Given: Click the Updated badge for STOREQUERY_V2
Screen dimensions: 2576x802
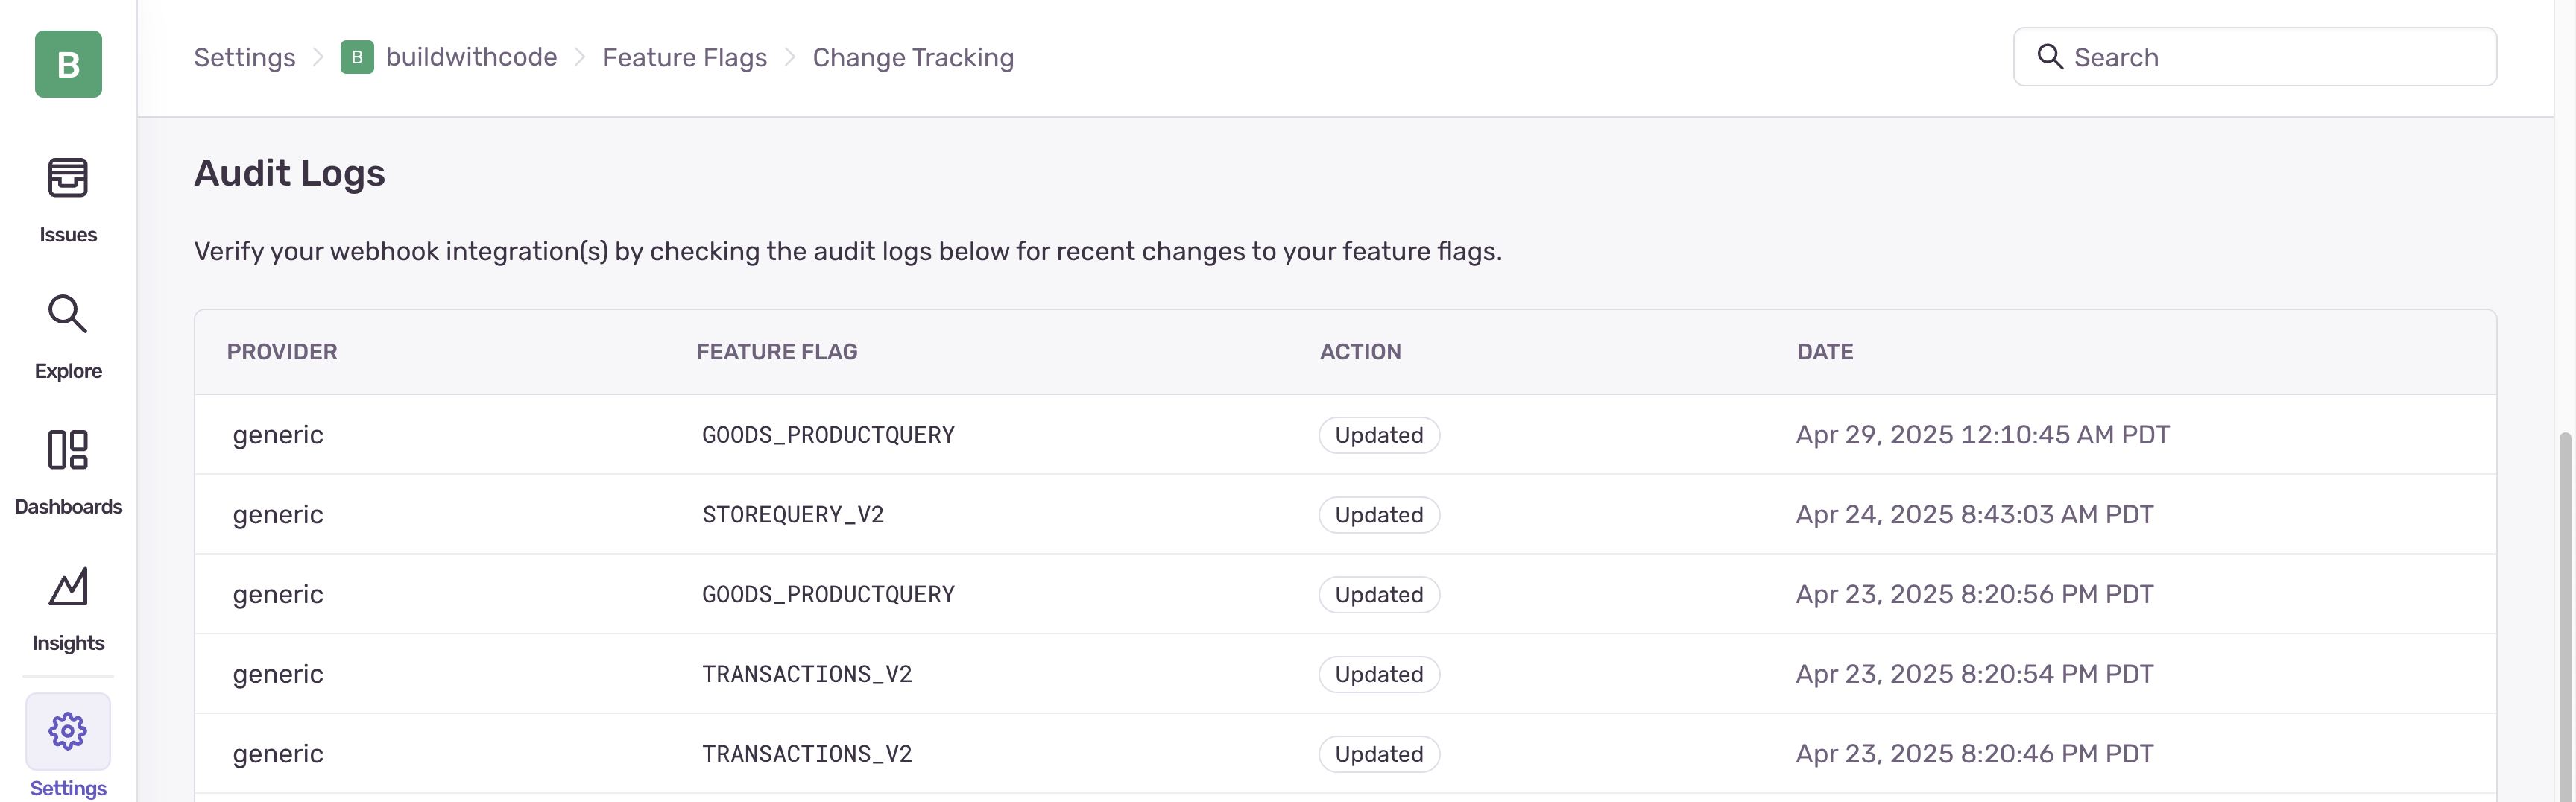Looking at the screenshot, I should click(1379, 514).
